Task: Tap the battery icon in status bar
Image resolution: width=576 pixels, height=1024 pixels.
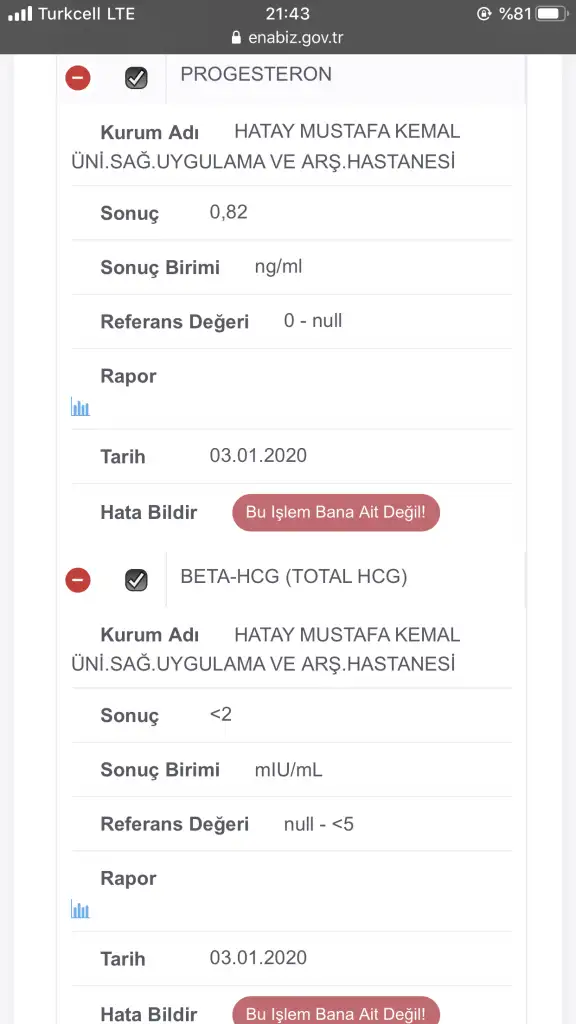Action: [x=552, y=14]
